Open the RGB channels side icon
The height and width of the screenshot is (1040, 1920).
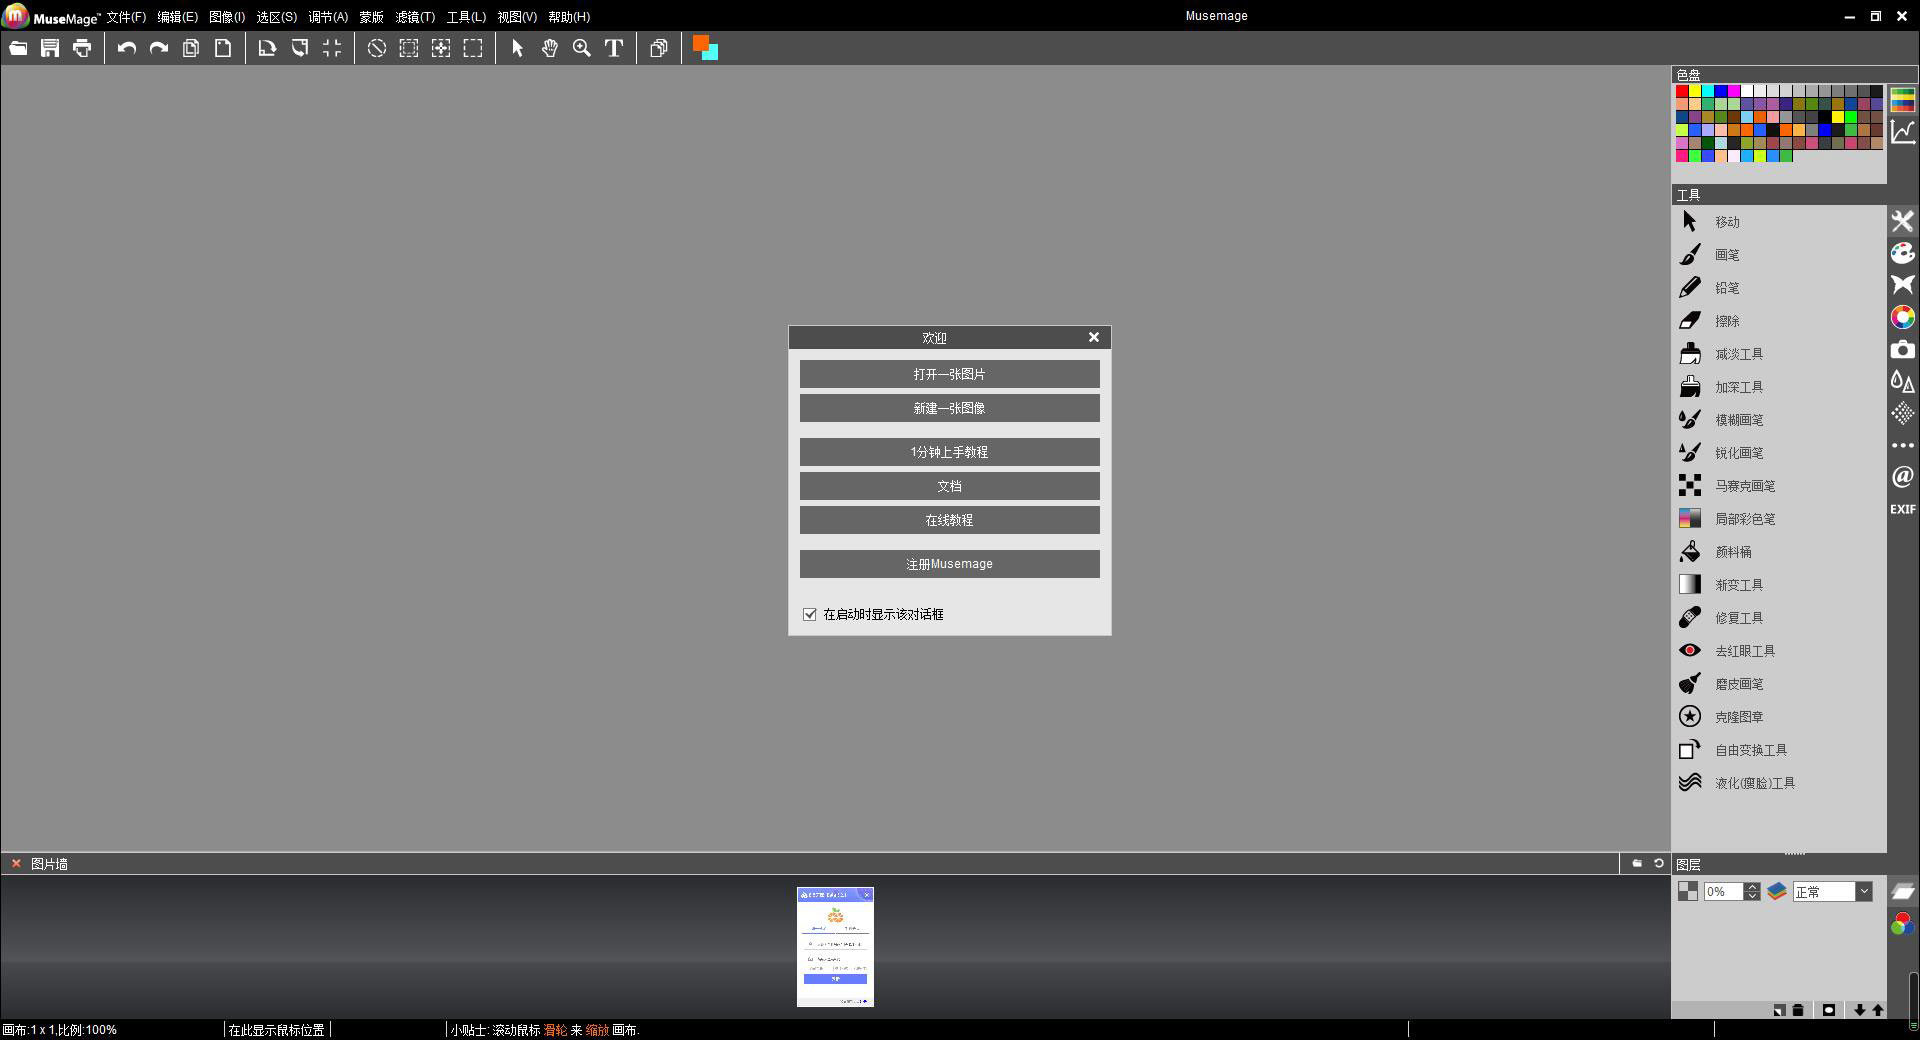(x=1902, y=924)
